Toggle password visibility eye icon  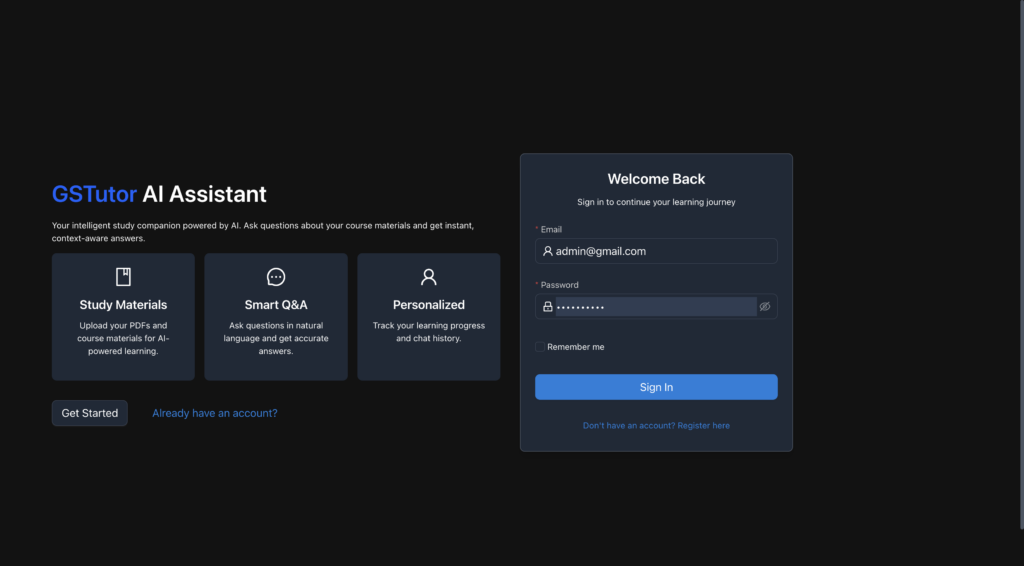pyautogui.click(x=765, y=306)
